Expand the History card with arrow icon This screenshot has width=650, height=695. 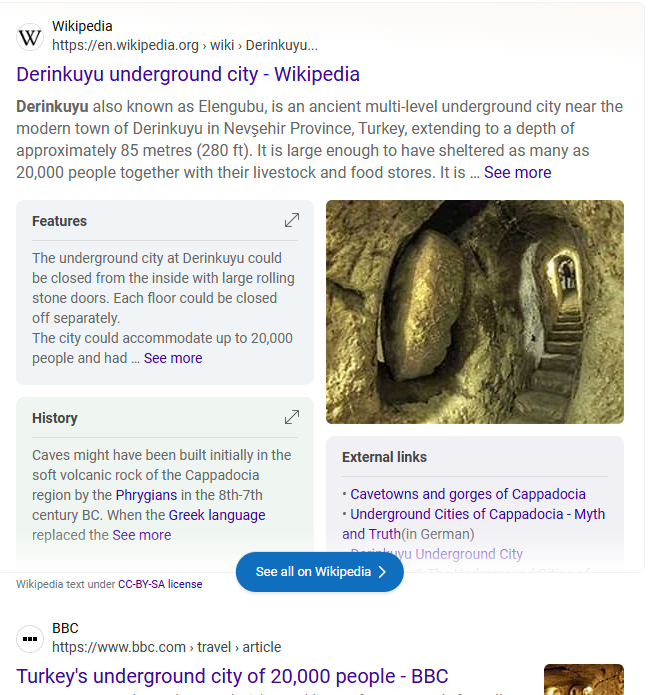point(292,417)
